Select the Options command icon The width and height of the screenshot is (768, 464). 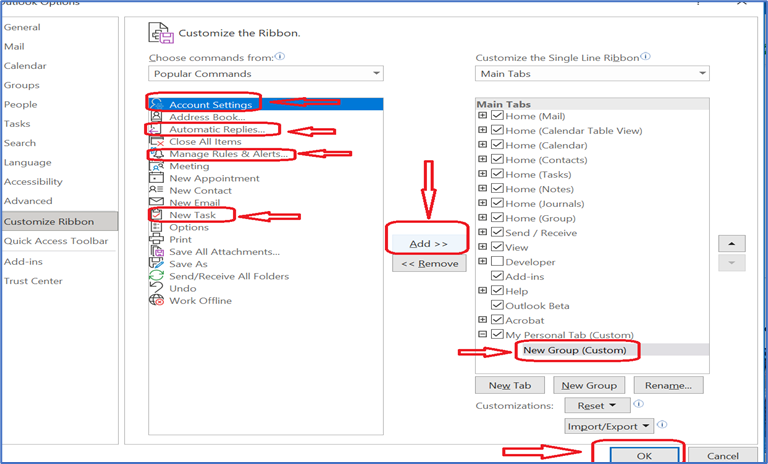point(156,227)
